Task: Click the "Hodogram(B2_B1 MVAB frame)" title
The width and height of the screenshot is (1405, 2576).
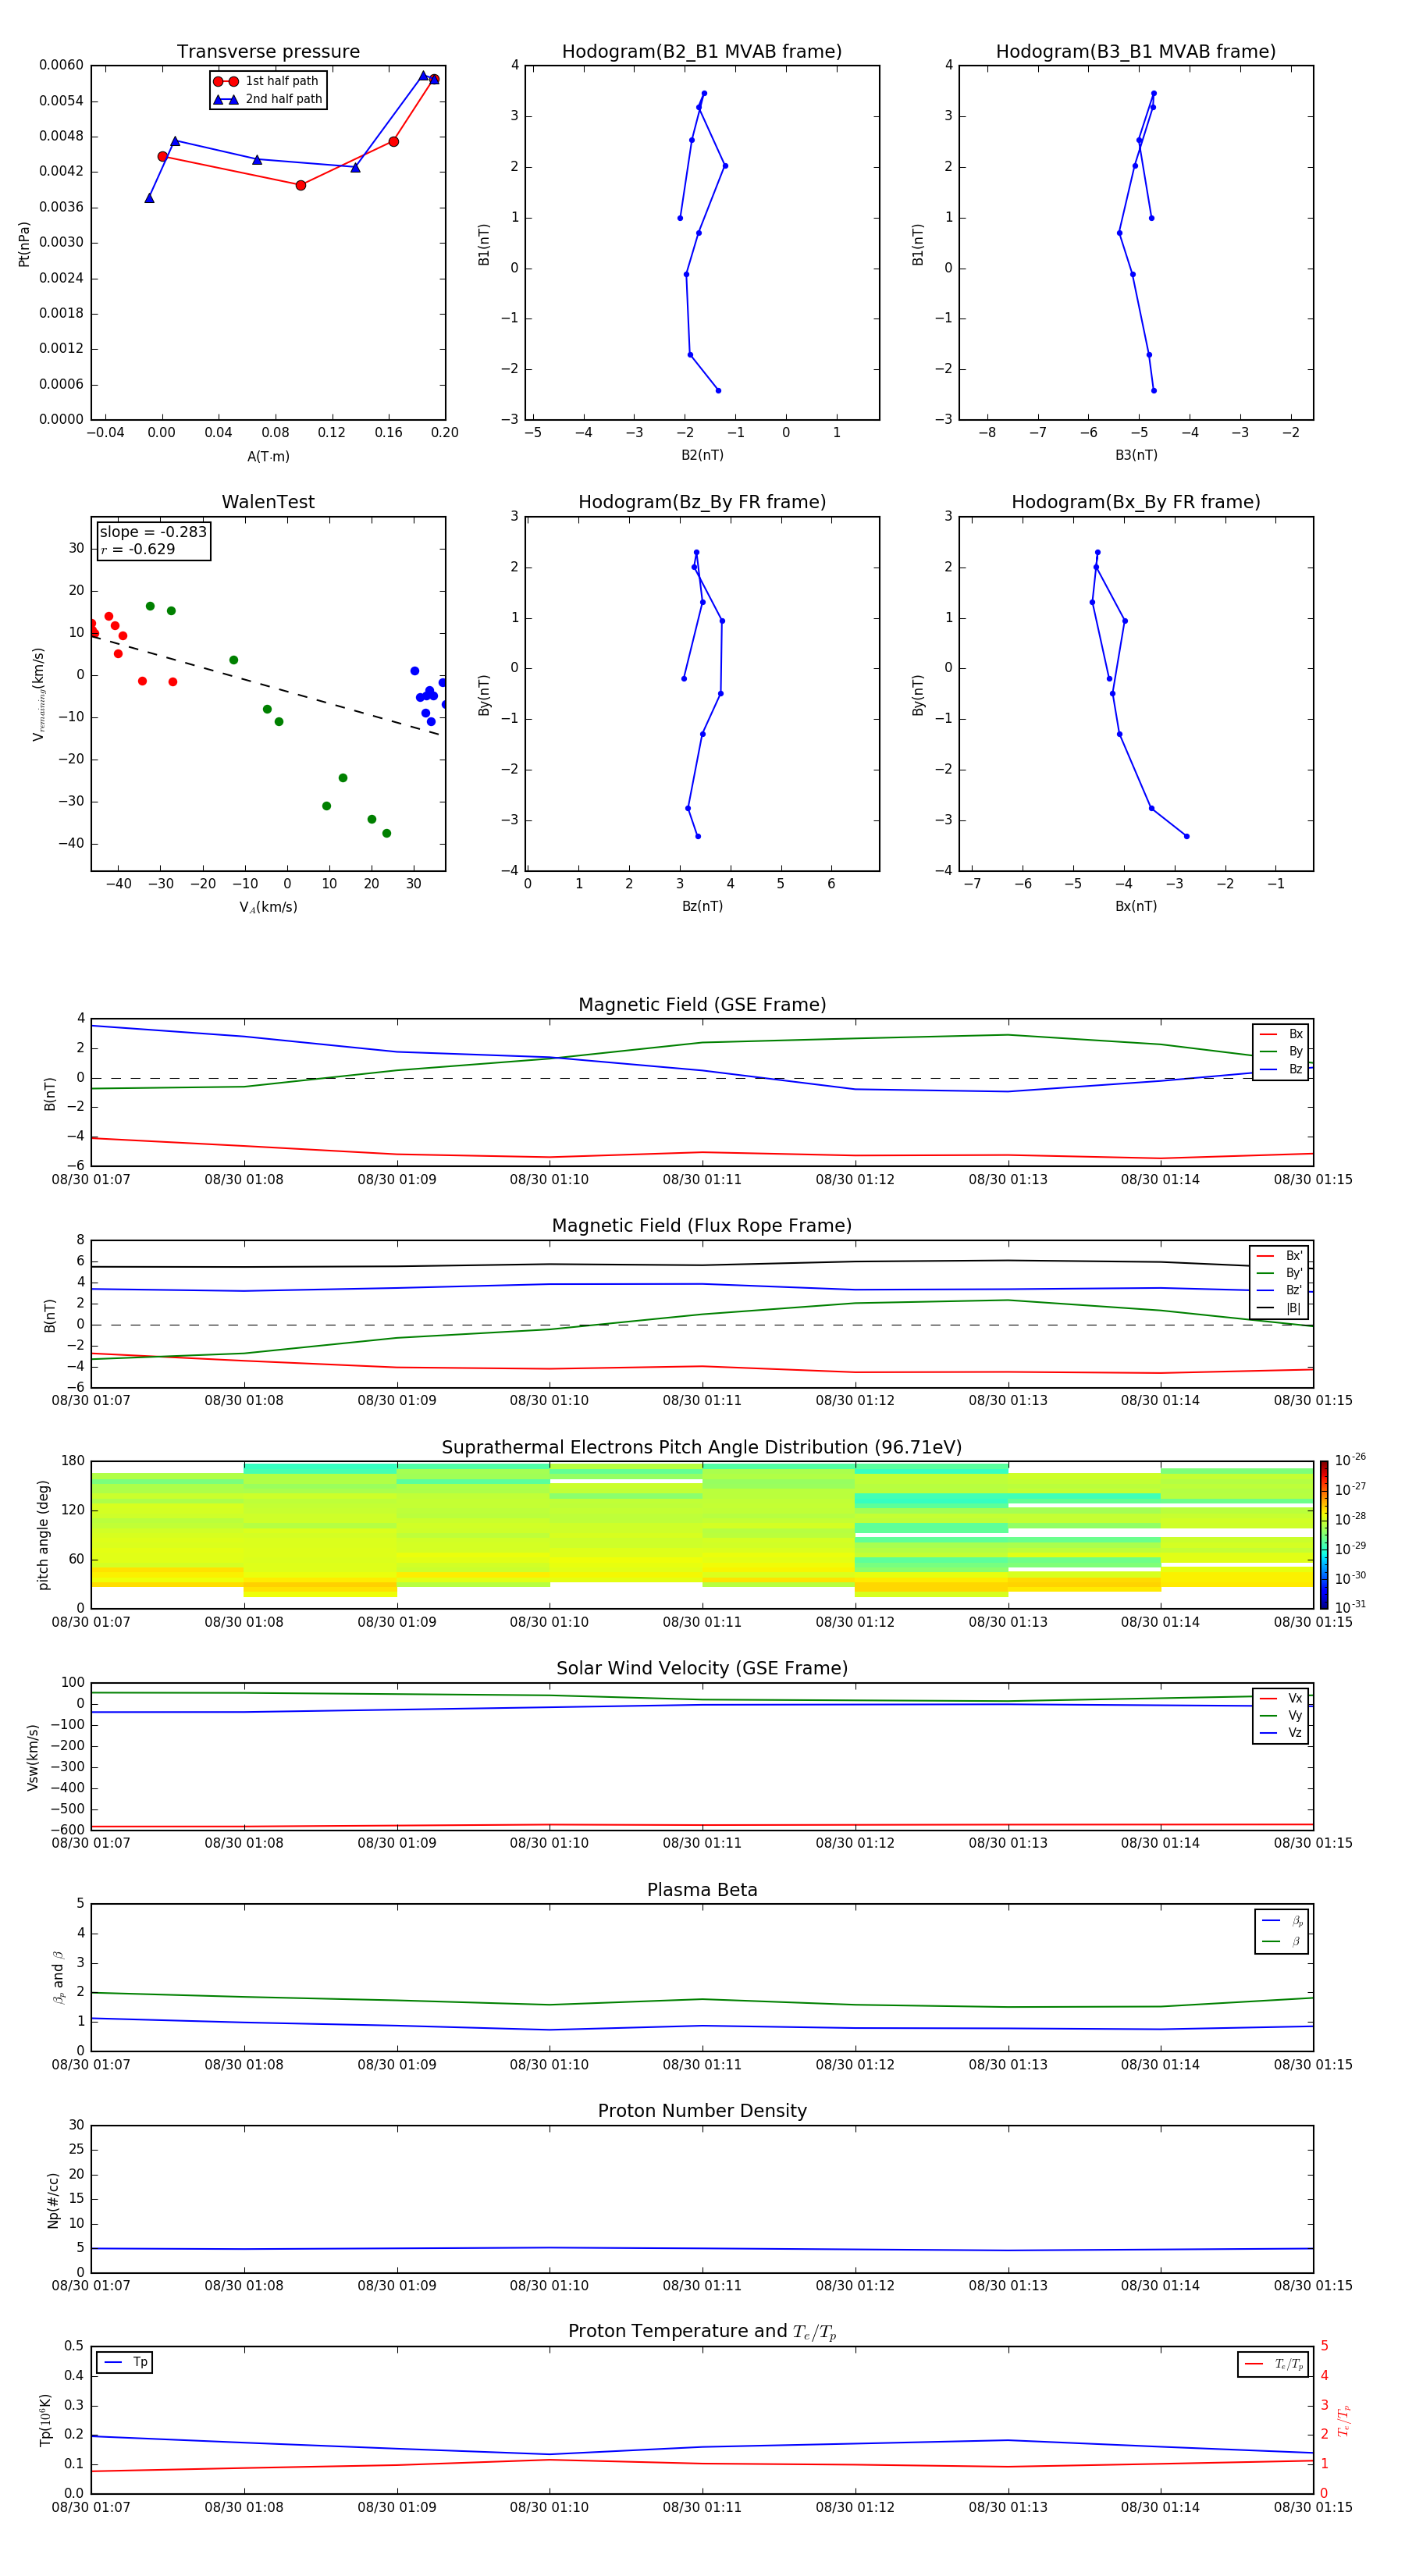Action: (x=702, y=52)
